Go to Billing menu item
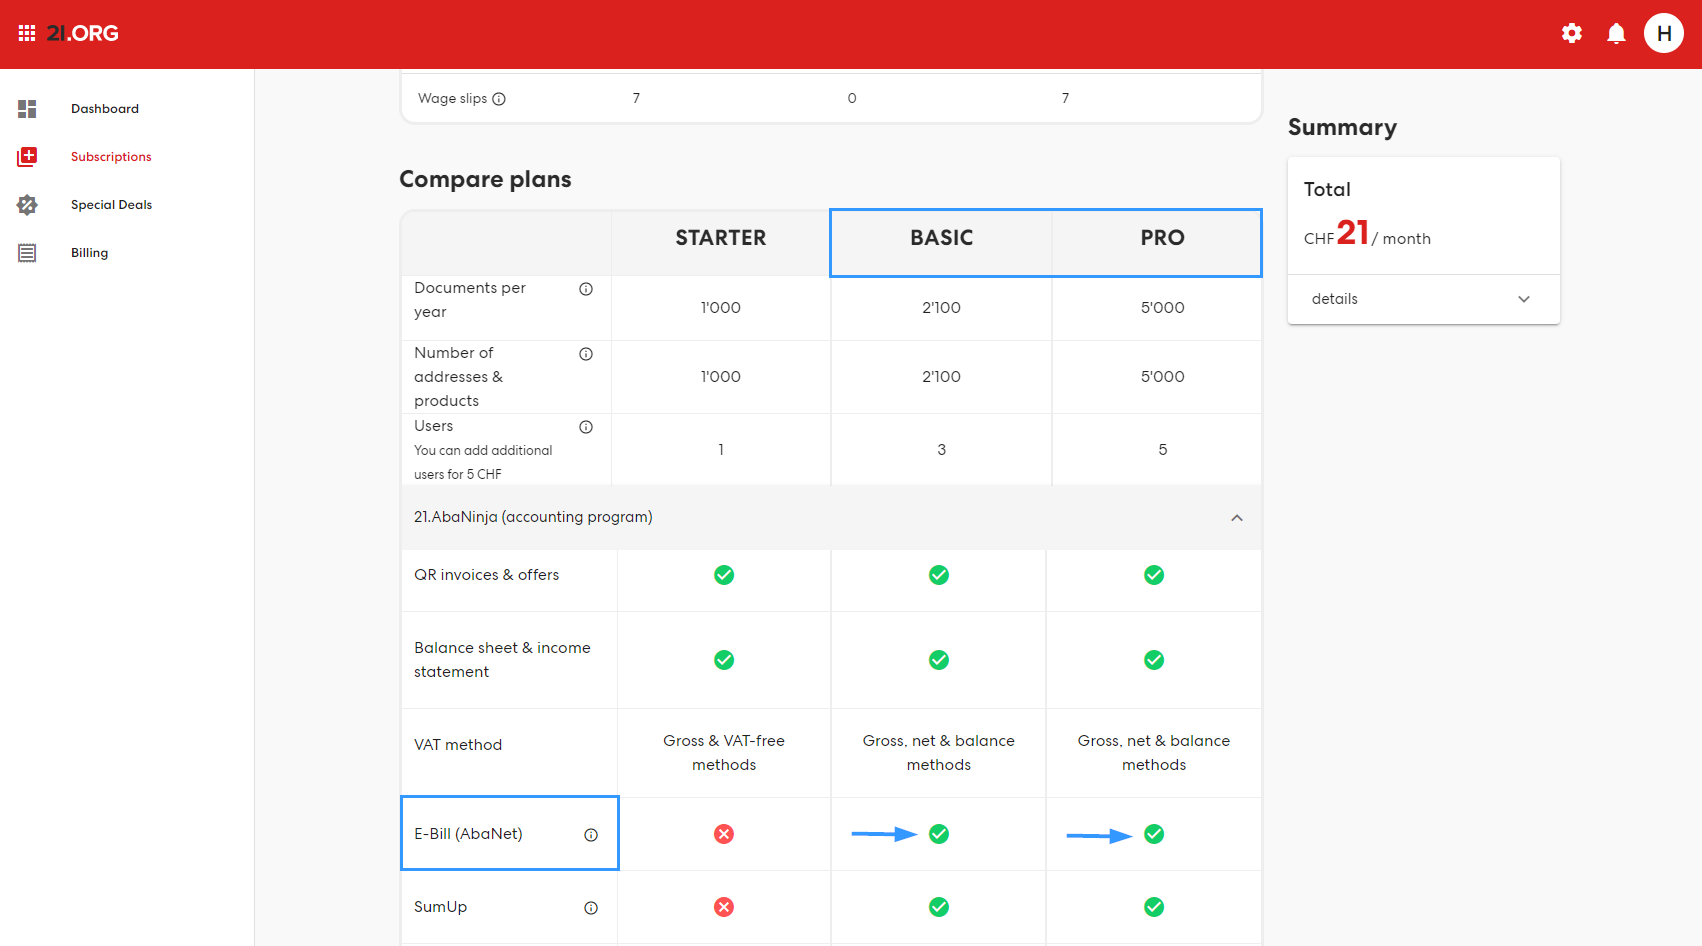This screenshot has width=1702, height=946. [x=89, y=253]
